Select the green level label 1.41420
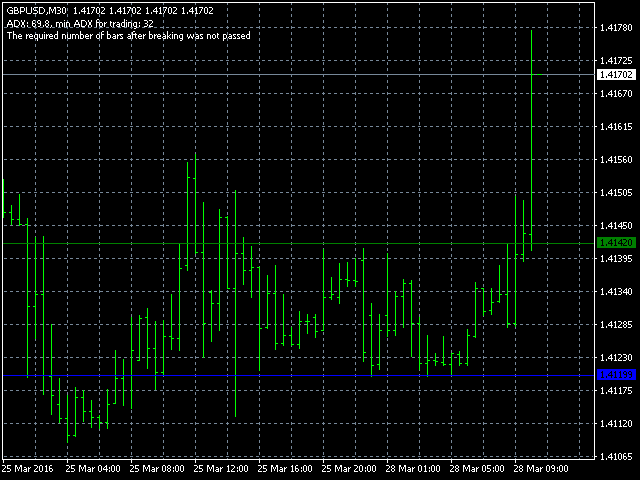 tap(616, 243)
